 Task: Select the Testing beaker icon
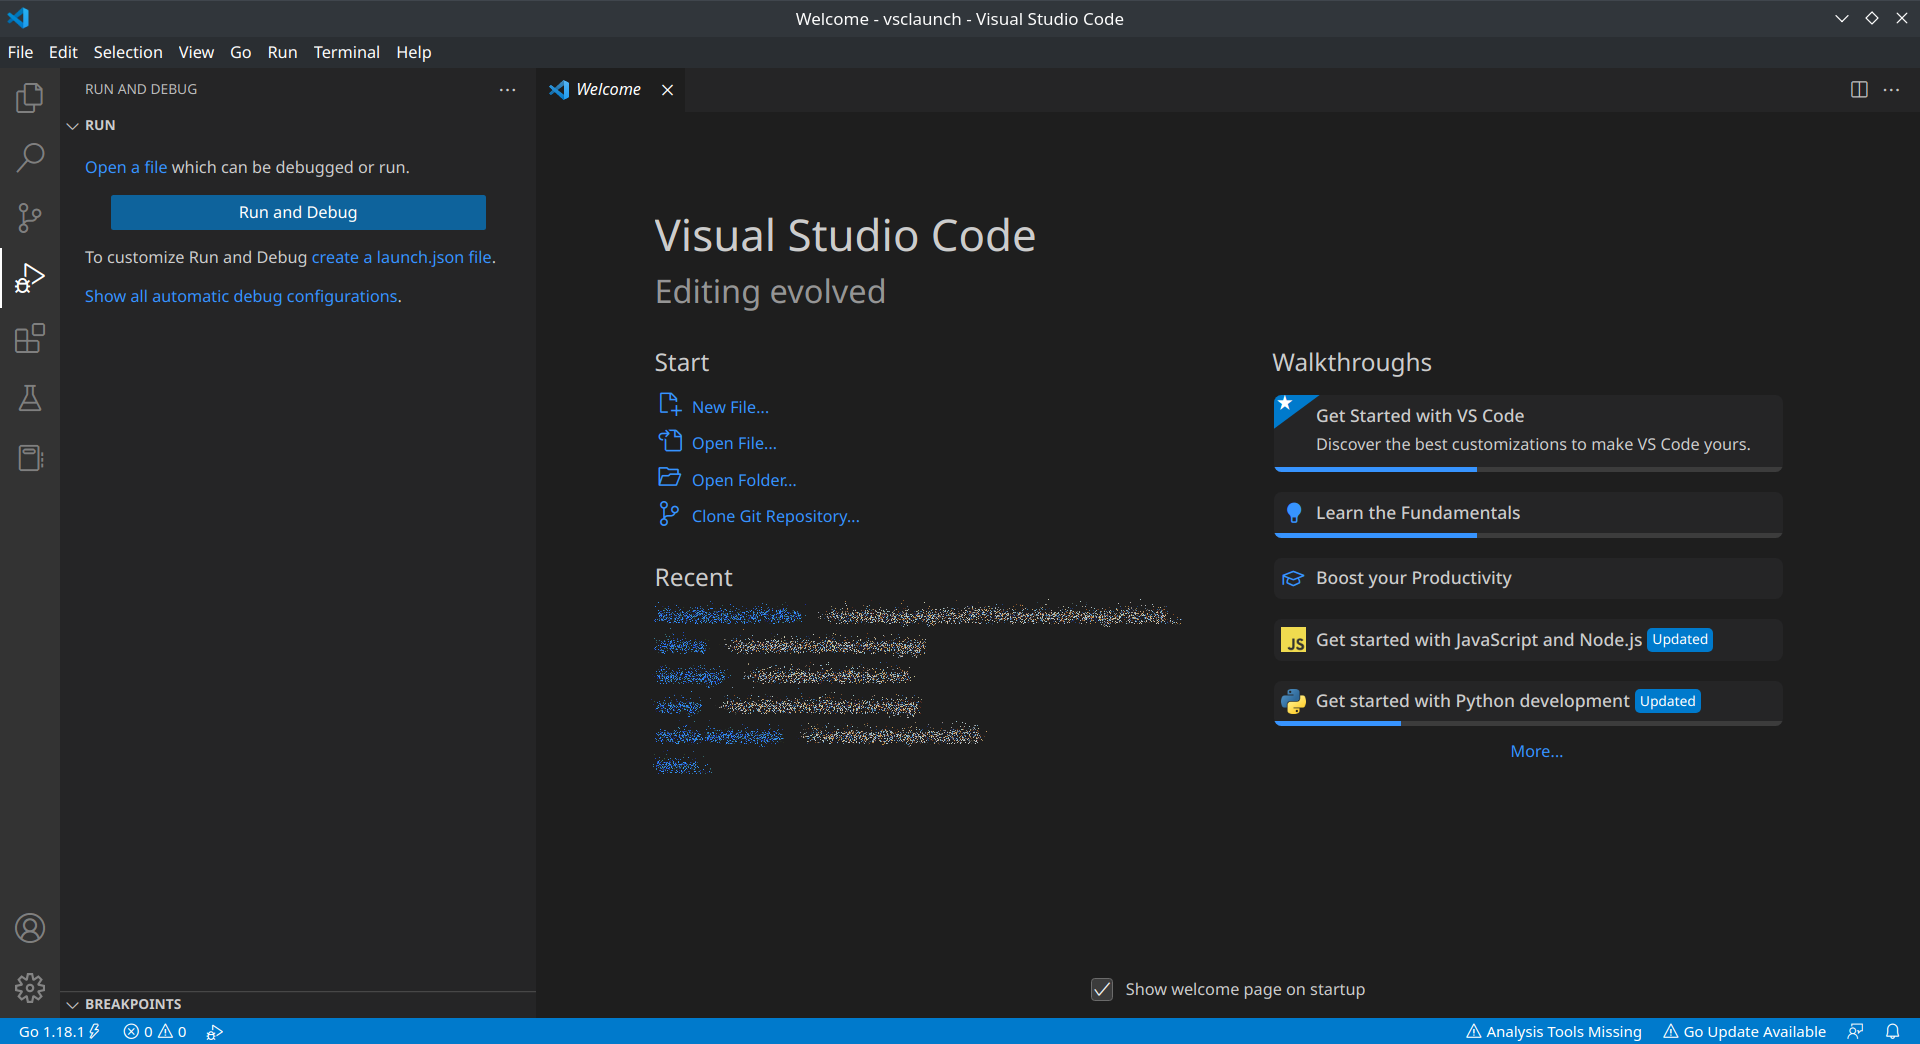(30, 398)
